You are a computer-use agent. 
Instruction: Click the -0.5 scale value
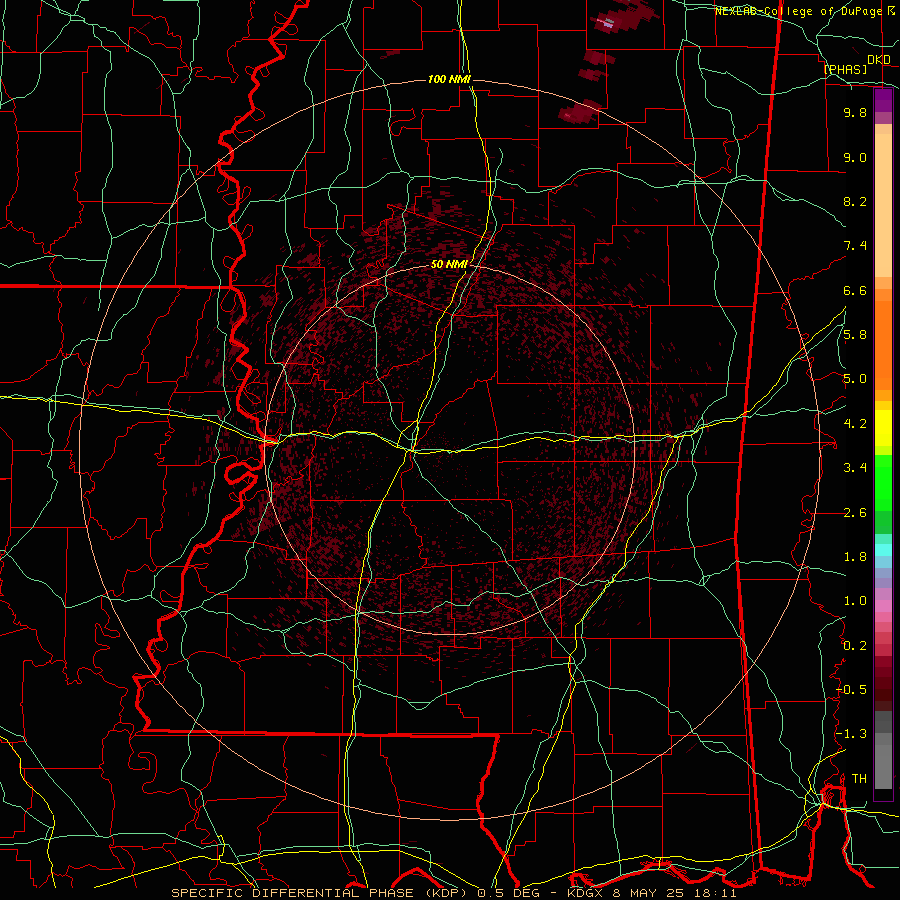[x=851, y=690]
